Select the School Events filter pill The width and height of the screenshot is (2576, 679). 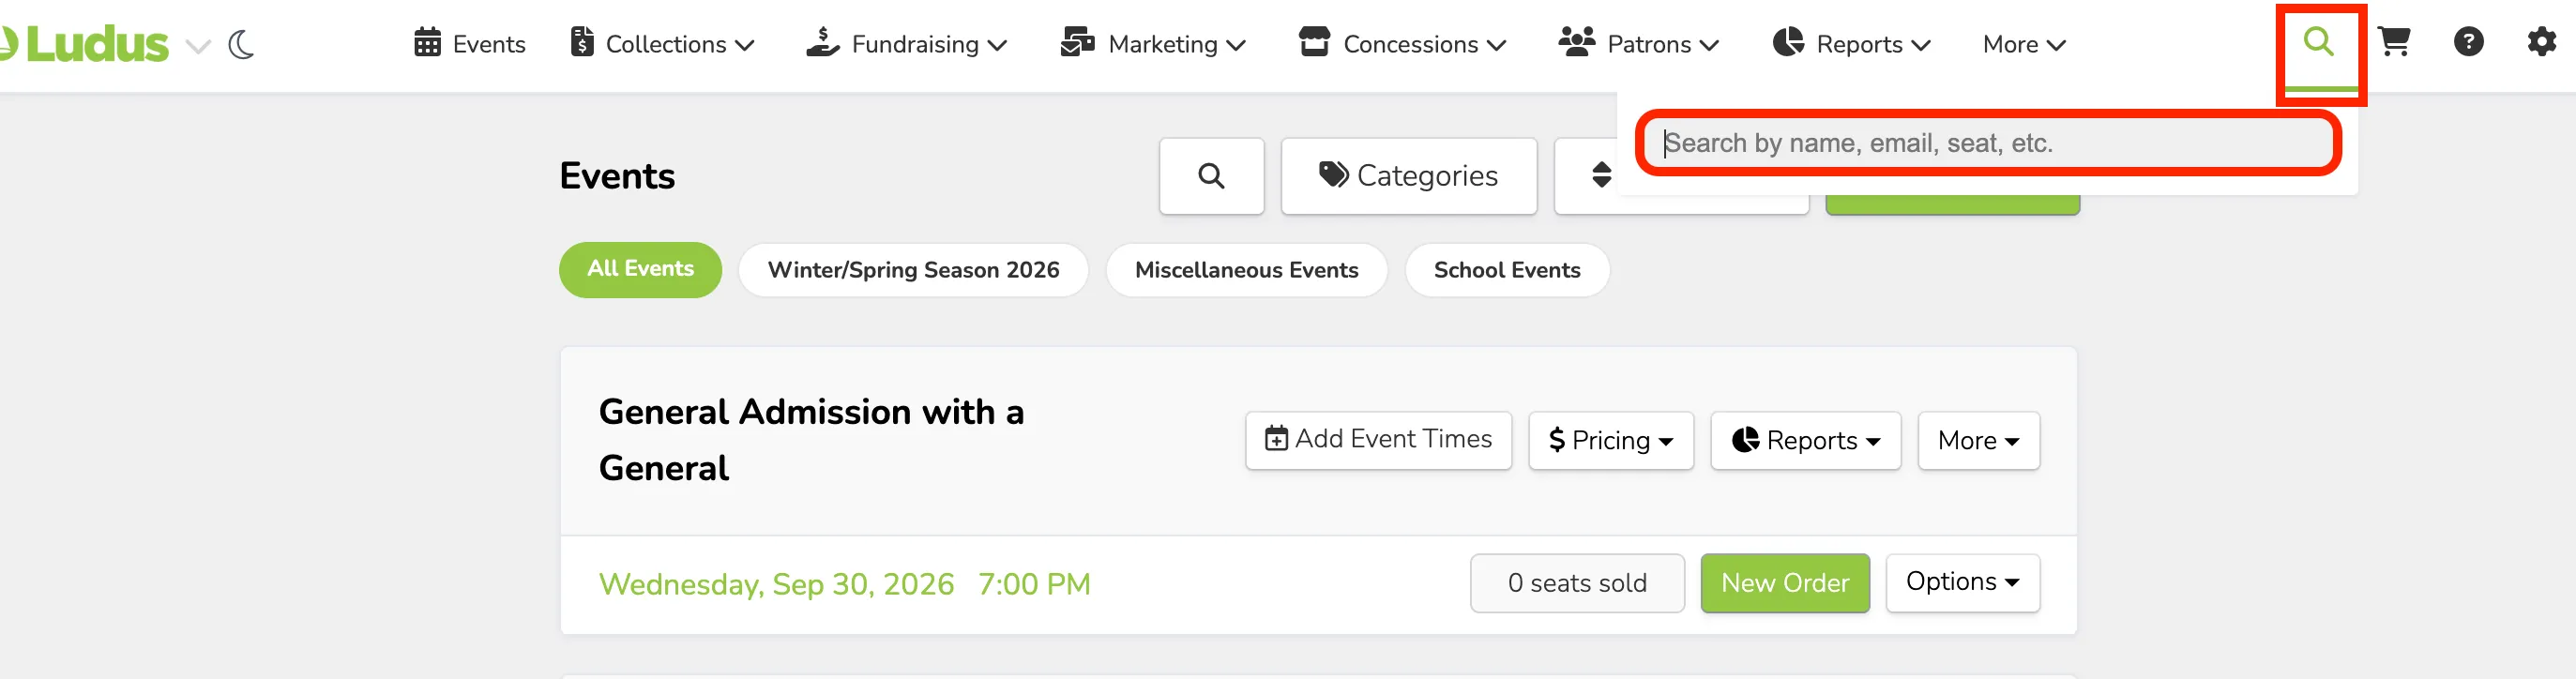point(1507,270)
